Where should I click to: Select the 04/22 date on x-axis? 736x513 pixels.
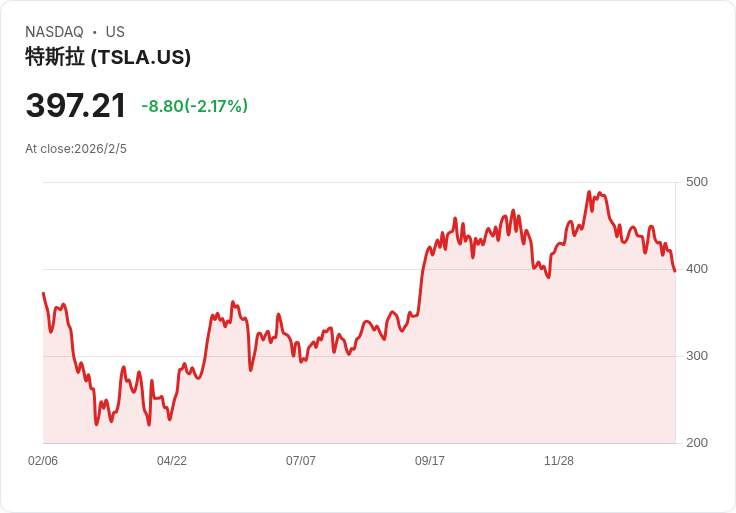click(172, 461)
